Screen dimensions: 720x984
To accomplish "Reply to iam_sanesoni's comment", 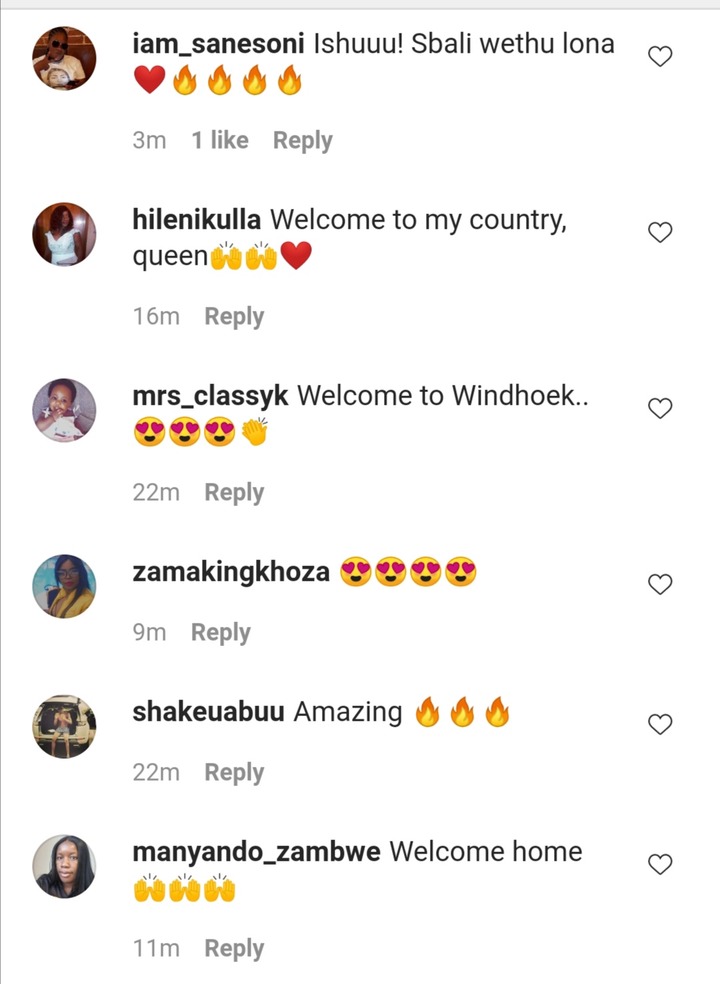I will pos(303,141).
